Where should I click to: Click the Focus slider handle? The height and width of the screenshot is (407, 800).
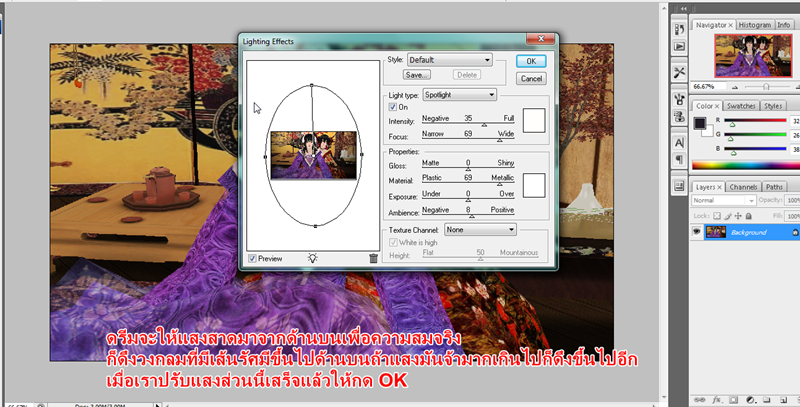(499, 140)
